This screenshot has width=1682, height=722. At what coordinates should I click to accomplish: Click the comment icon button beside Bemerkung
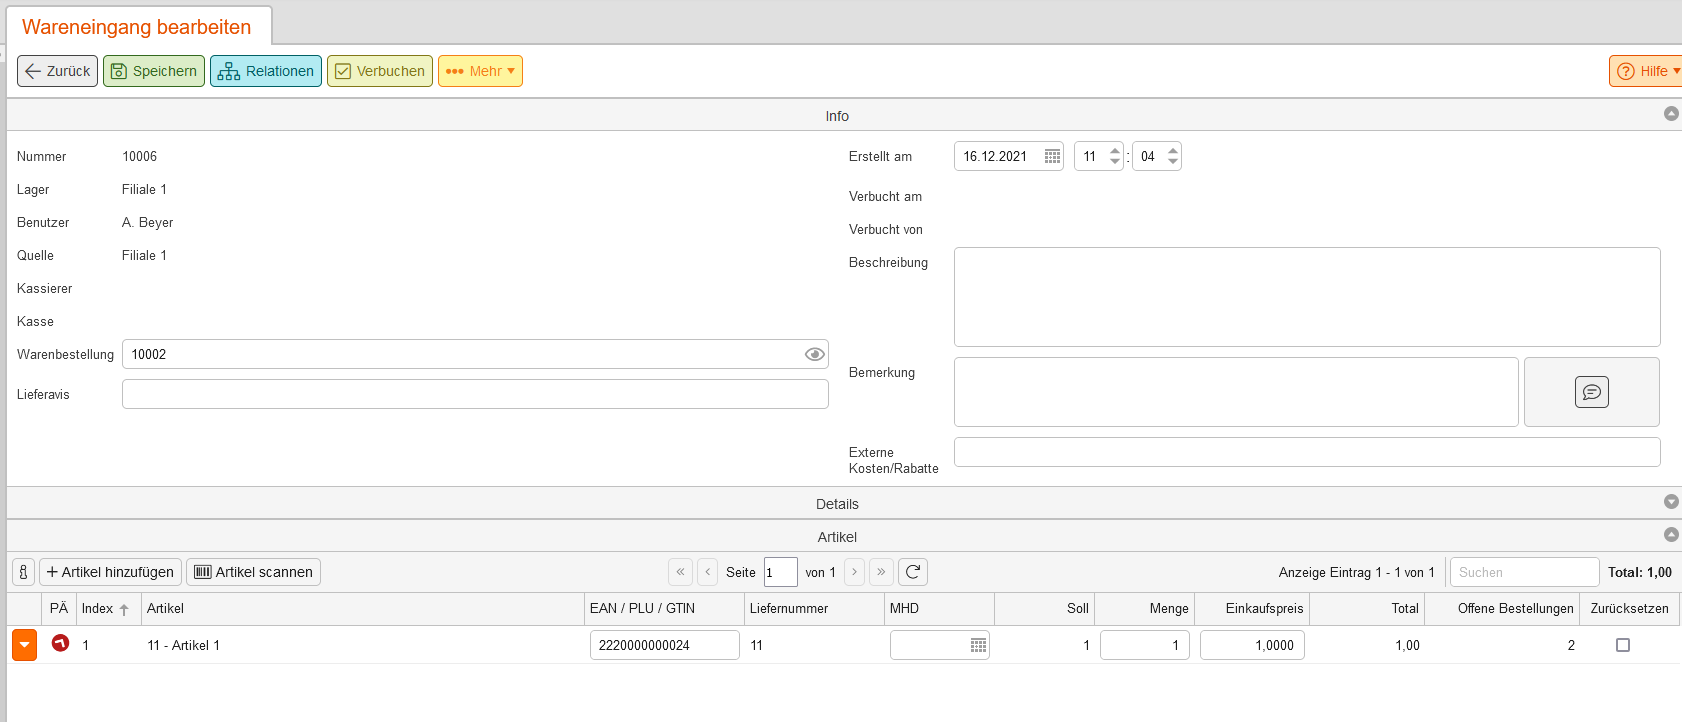coord(1591,392)
